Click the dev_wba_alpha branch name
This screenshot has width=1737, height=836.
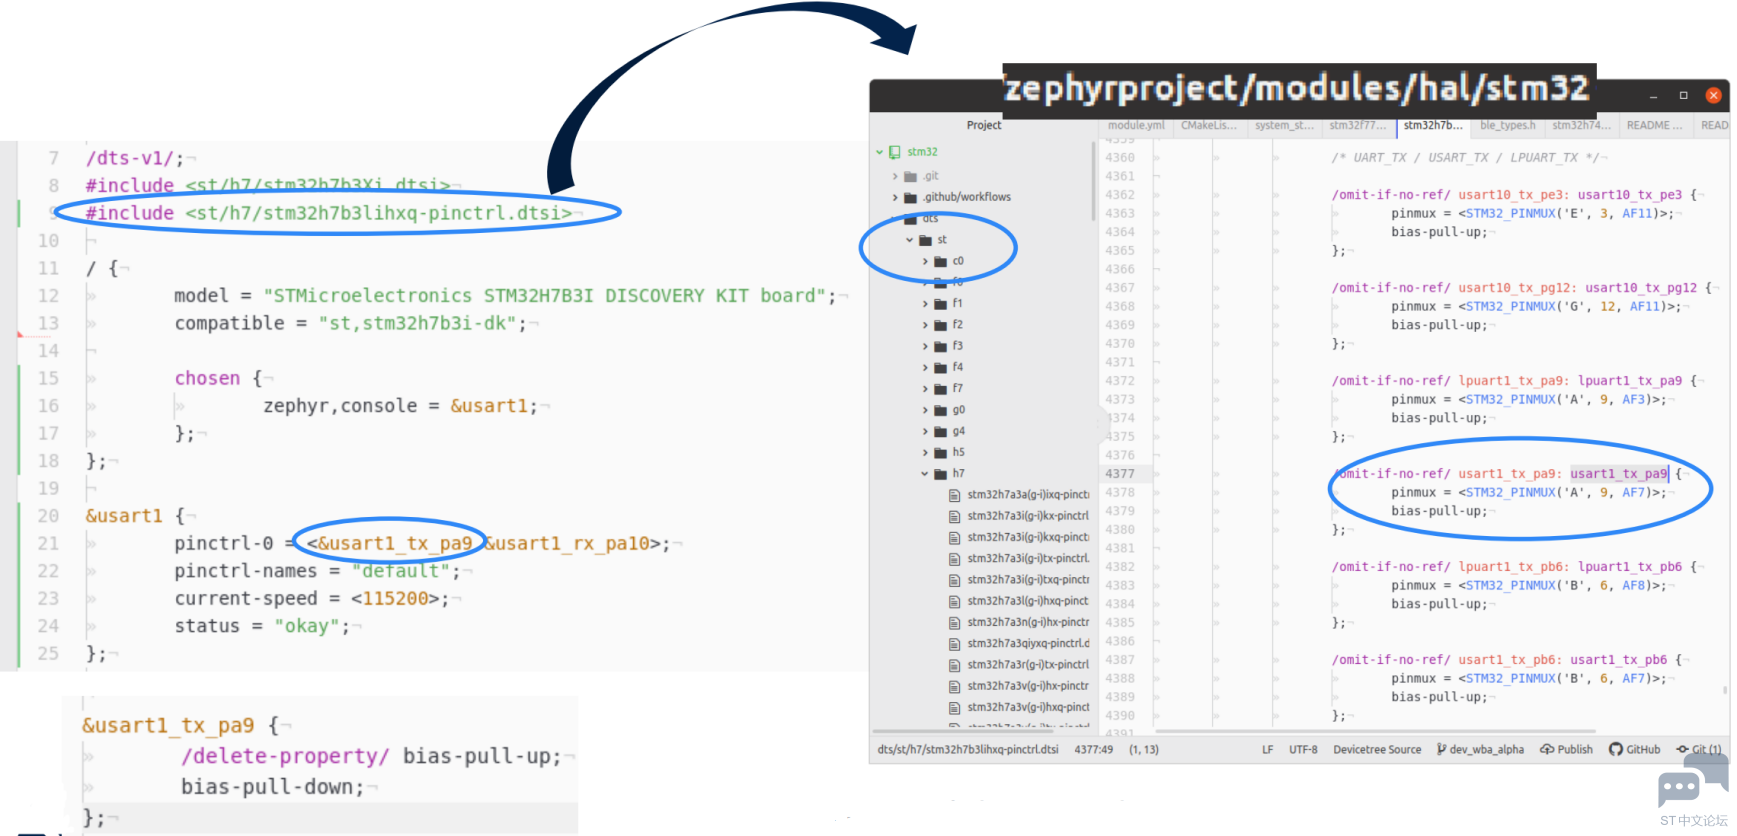pyautogui.click(x=1487, y=749)
